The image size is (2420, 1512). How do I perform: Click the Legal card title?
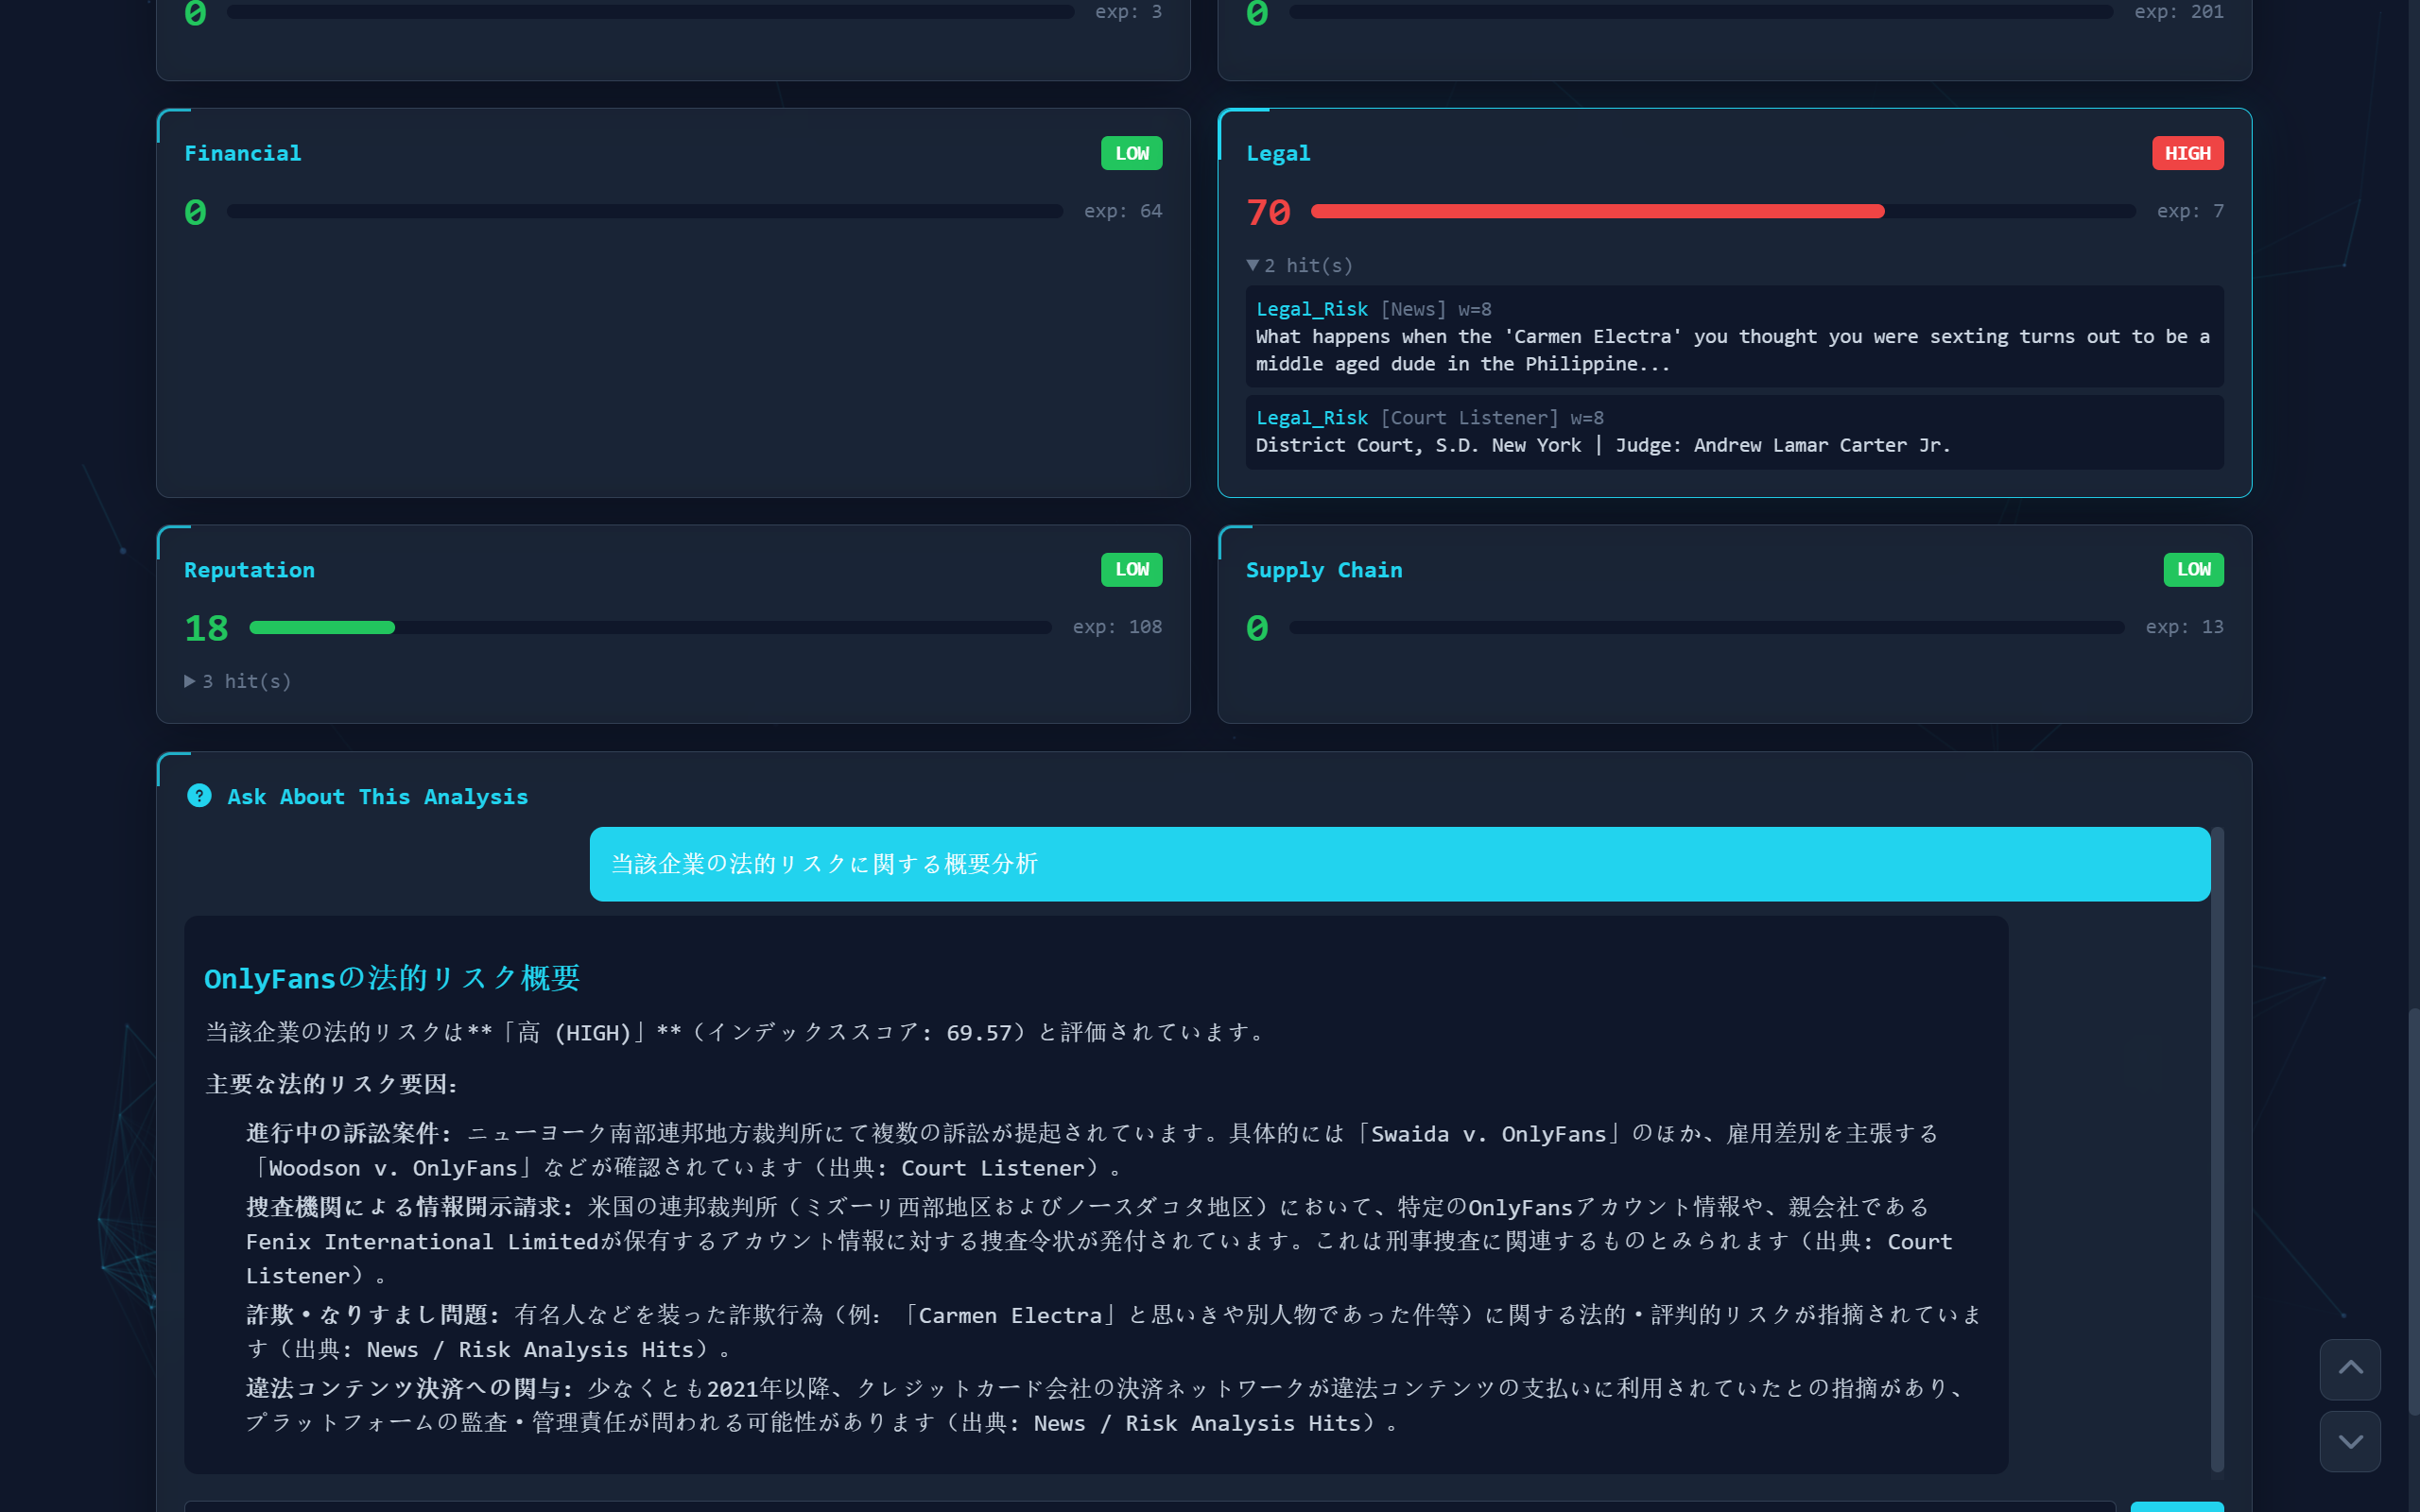point(1278,153)
